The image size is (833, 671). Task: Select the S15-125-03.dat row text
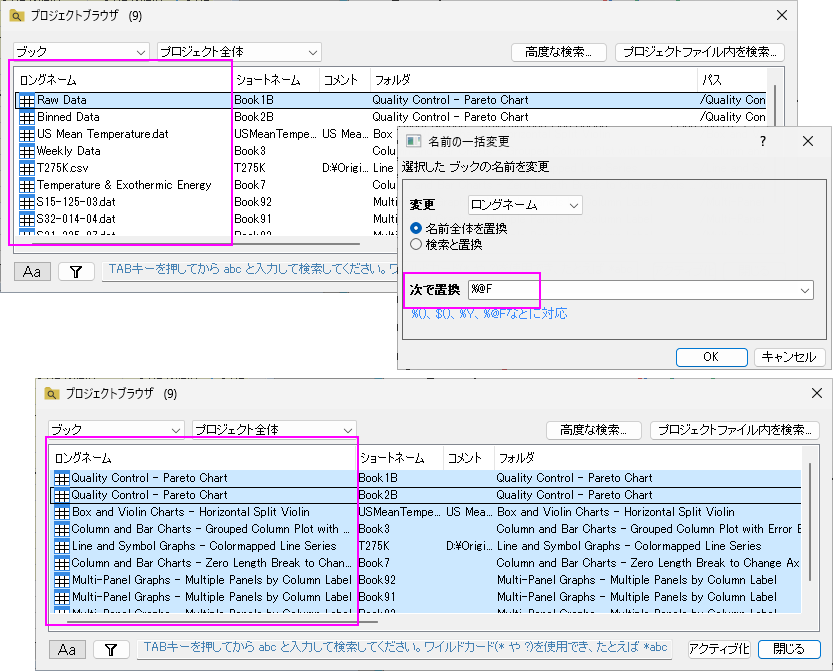[76, 202]
